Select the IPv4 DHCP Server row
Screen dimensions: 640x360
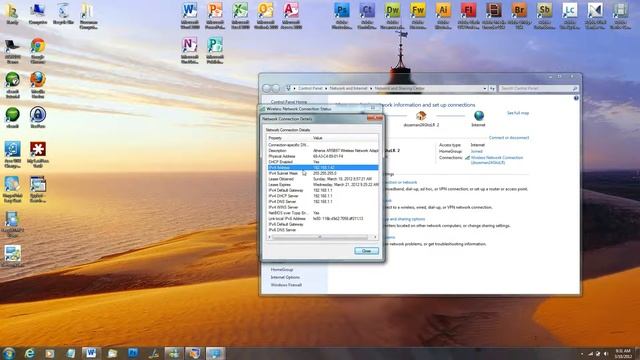(x=322, y=196)
